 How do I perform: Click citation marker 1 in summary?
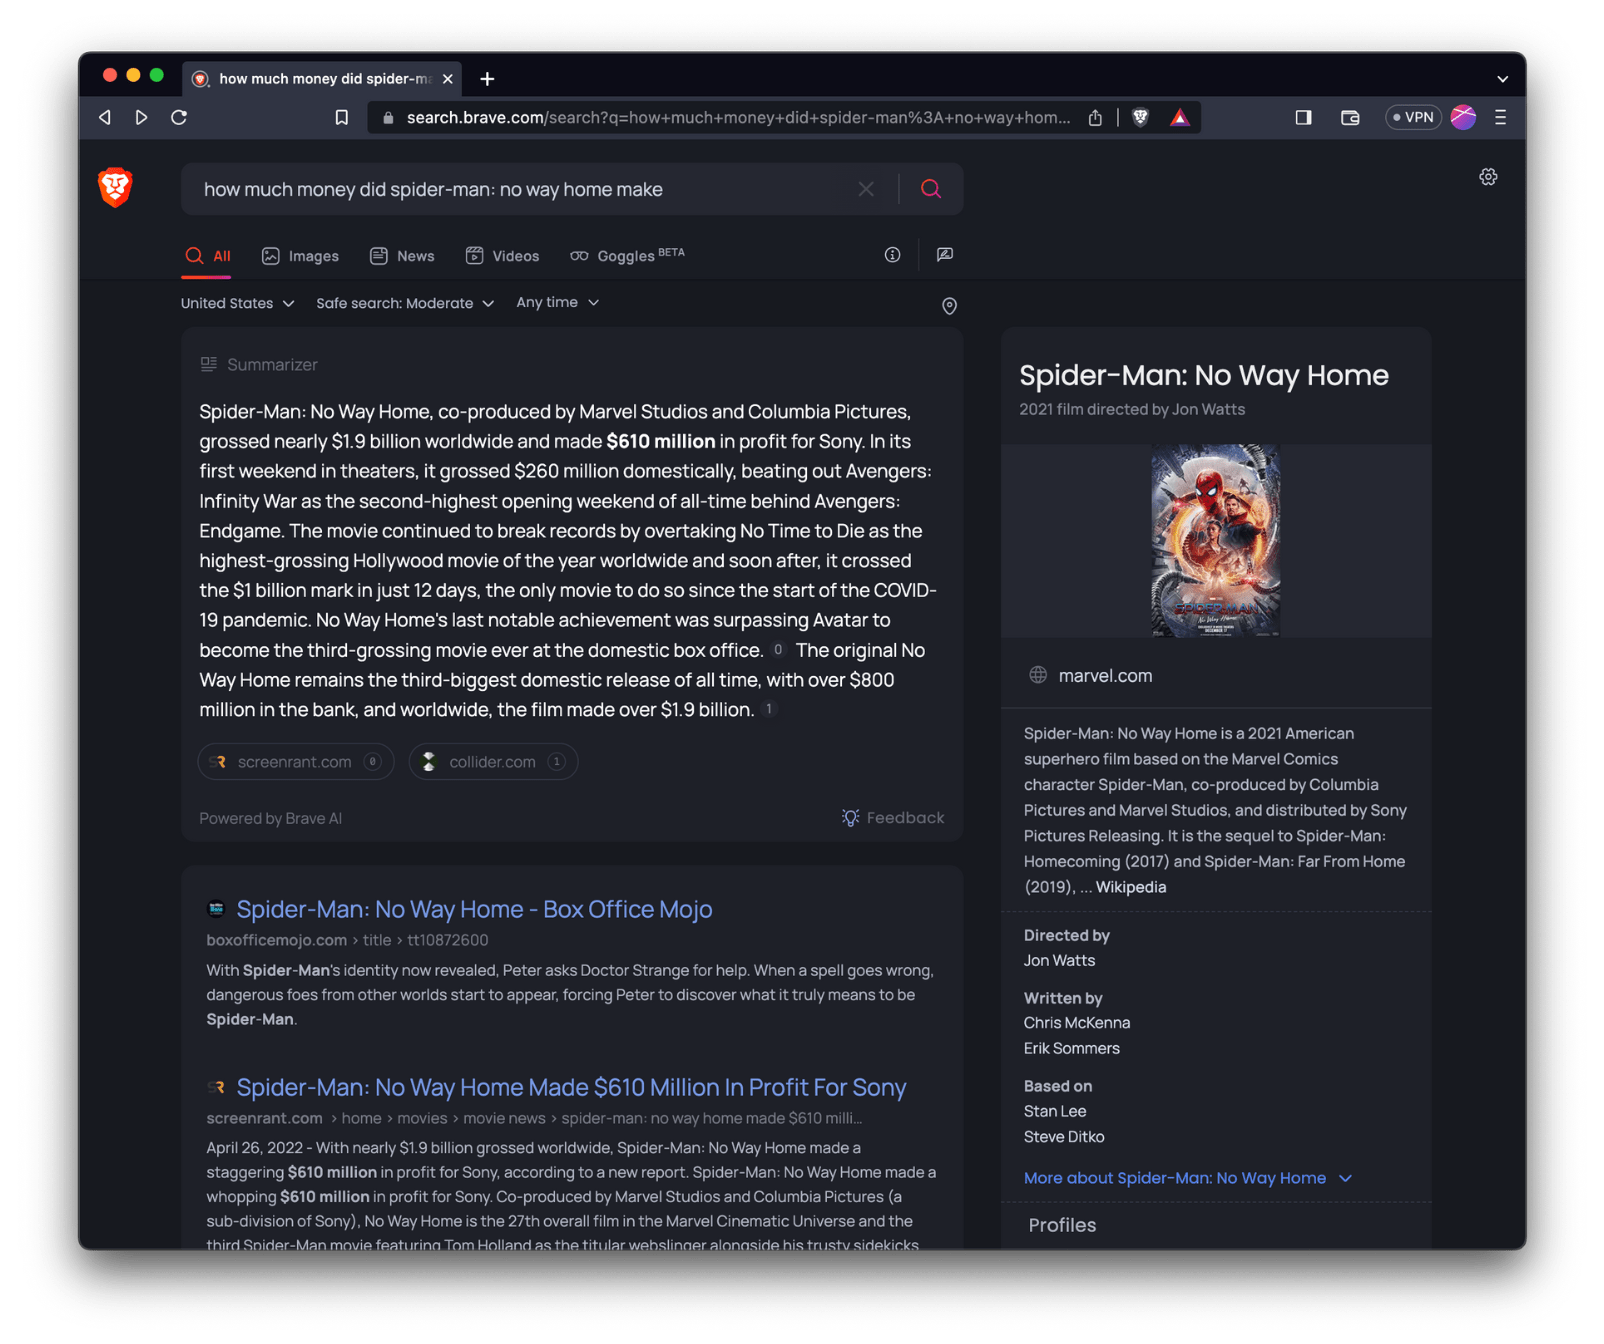(x=768, y=709)
